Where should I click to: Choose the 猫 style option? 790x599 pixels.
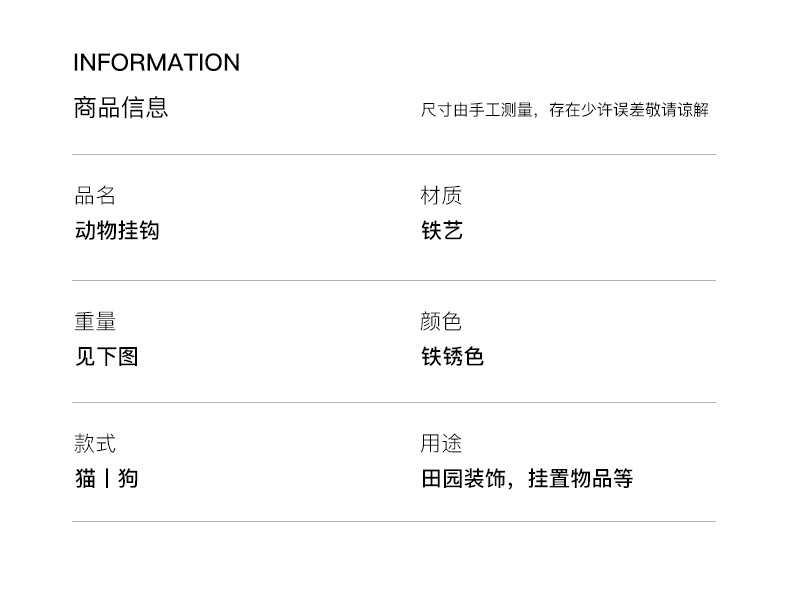tap(85, 479)
